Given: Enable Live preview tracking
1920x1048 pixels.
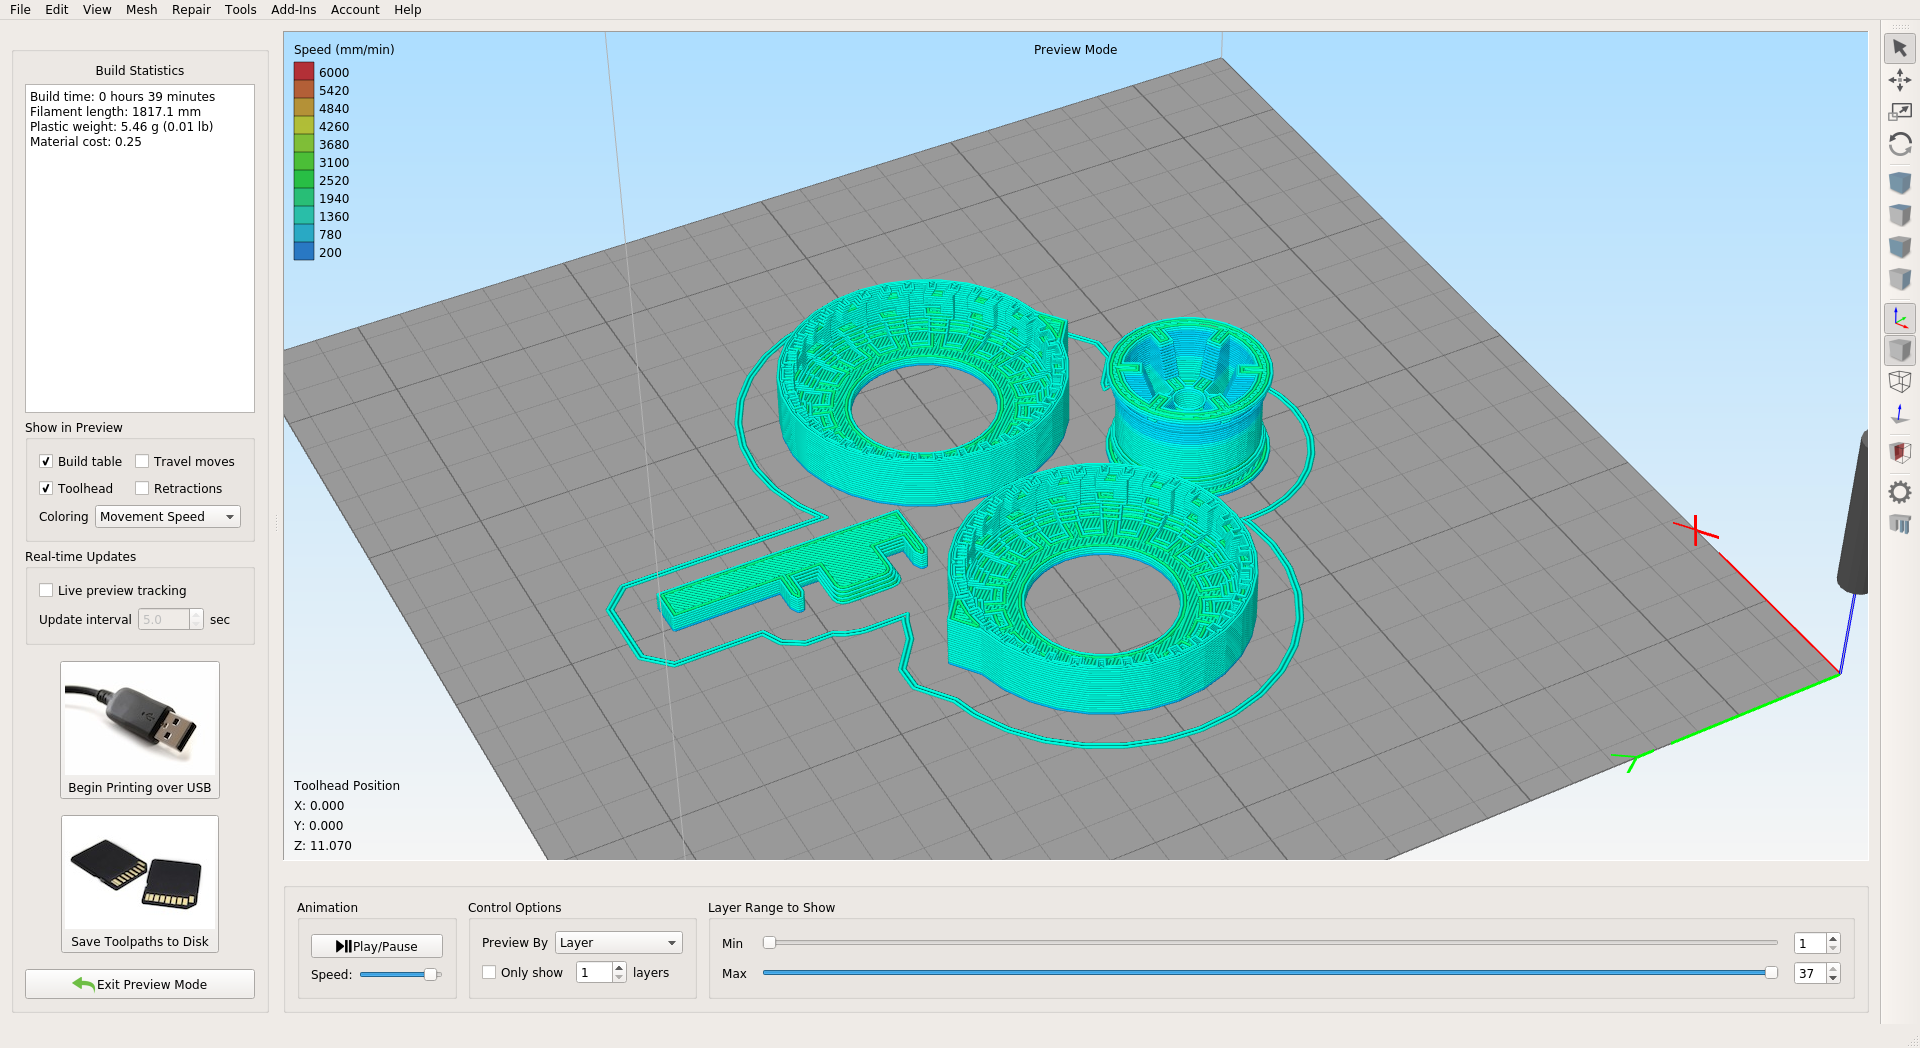Looking at the screenshot, I should click(x=46, y=590).
